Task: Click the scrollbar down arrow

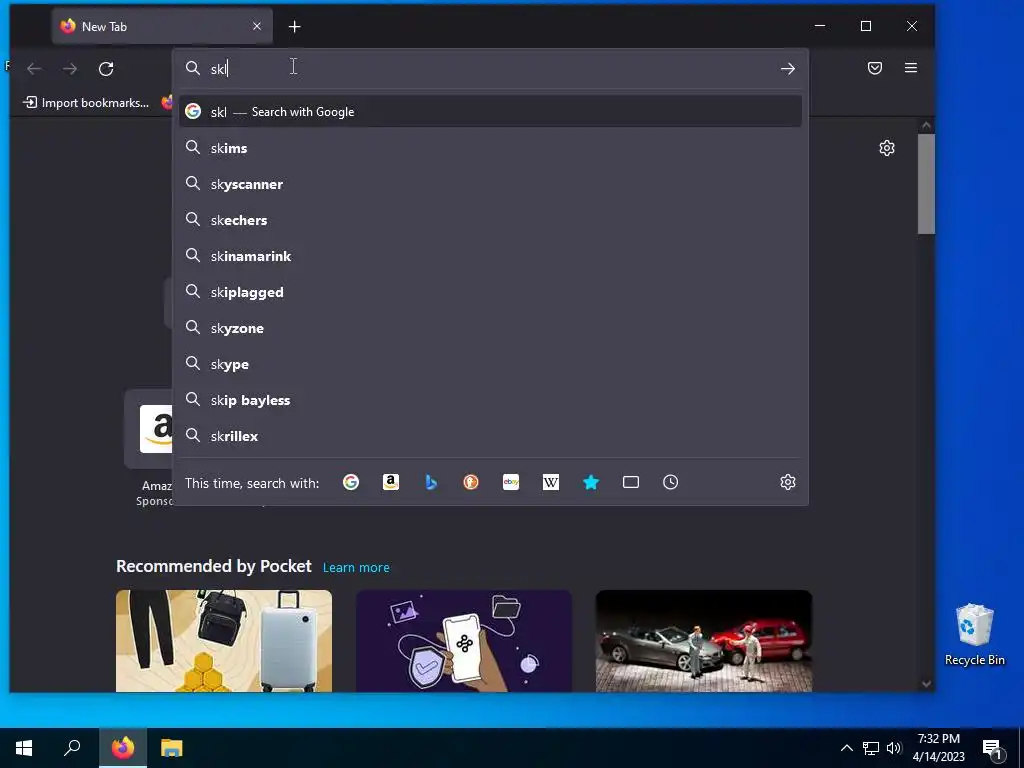Action: point(926,684)
